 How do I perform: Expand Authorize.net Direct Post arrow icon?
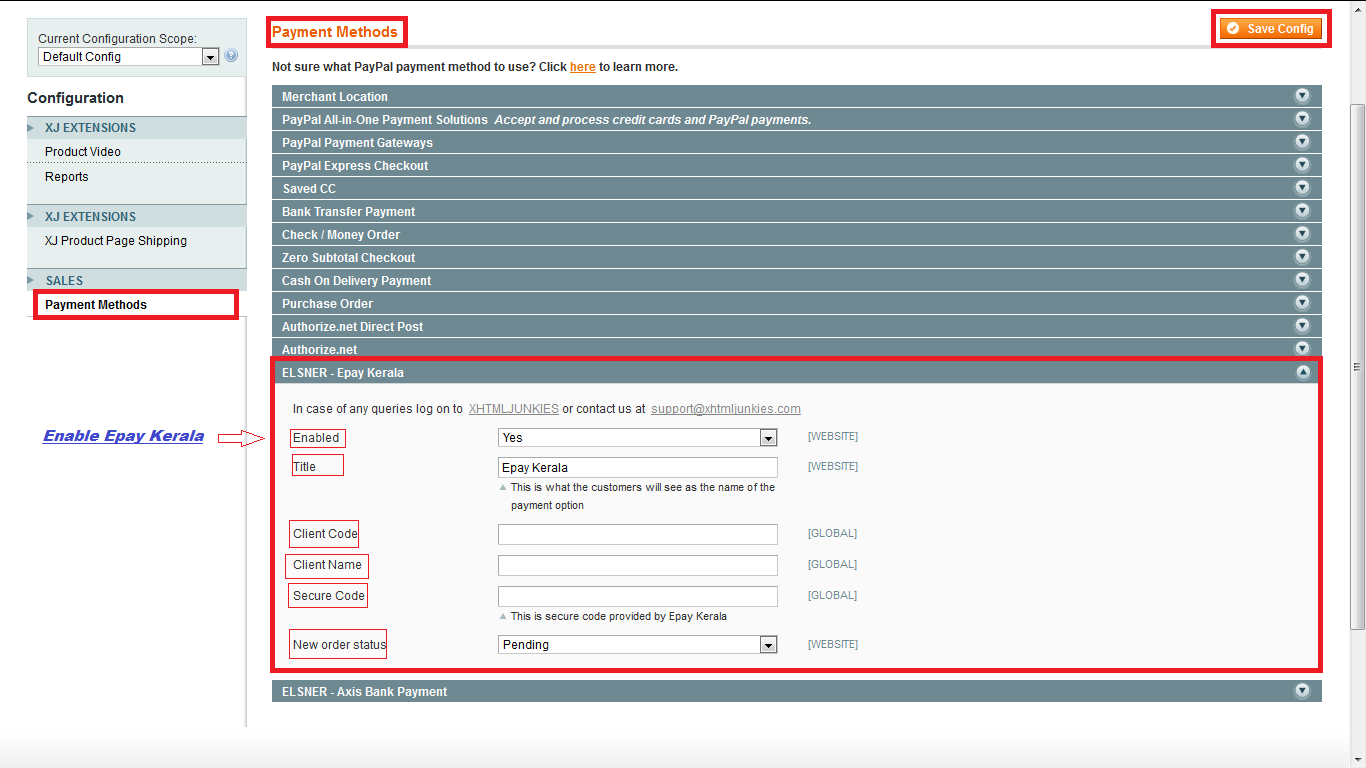(x=1302, y=326)
